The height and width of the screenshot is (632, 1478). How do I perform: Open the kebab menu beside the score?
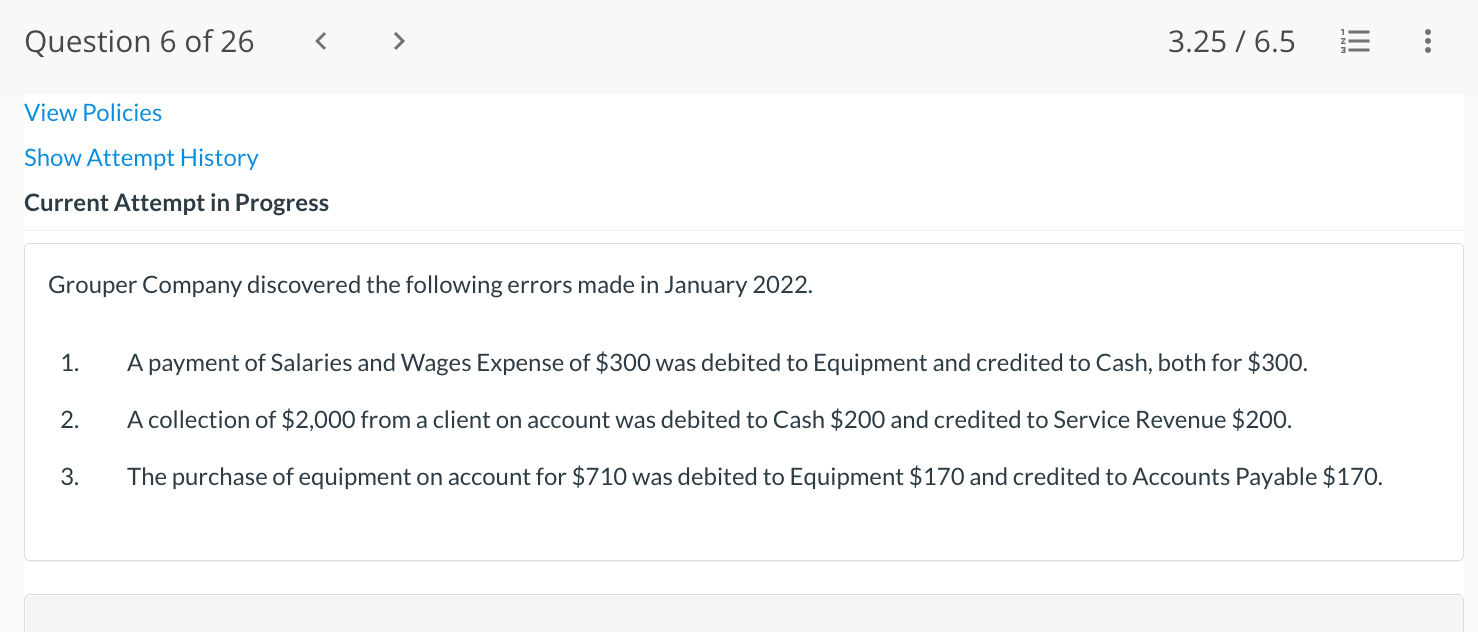pyautogui.click(x=1427, y=41)
